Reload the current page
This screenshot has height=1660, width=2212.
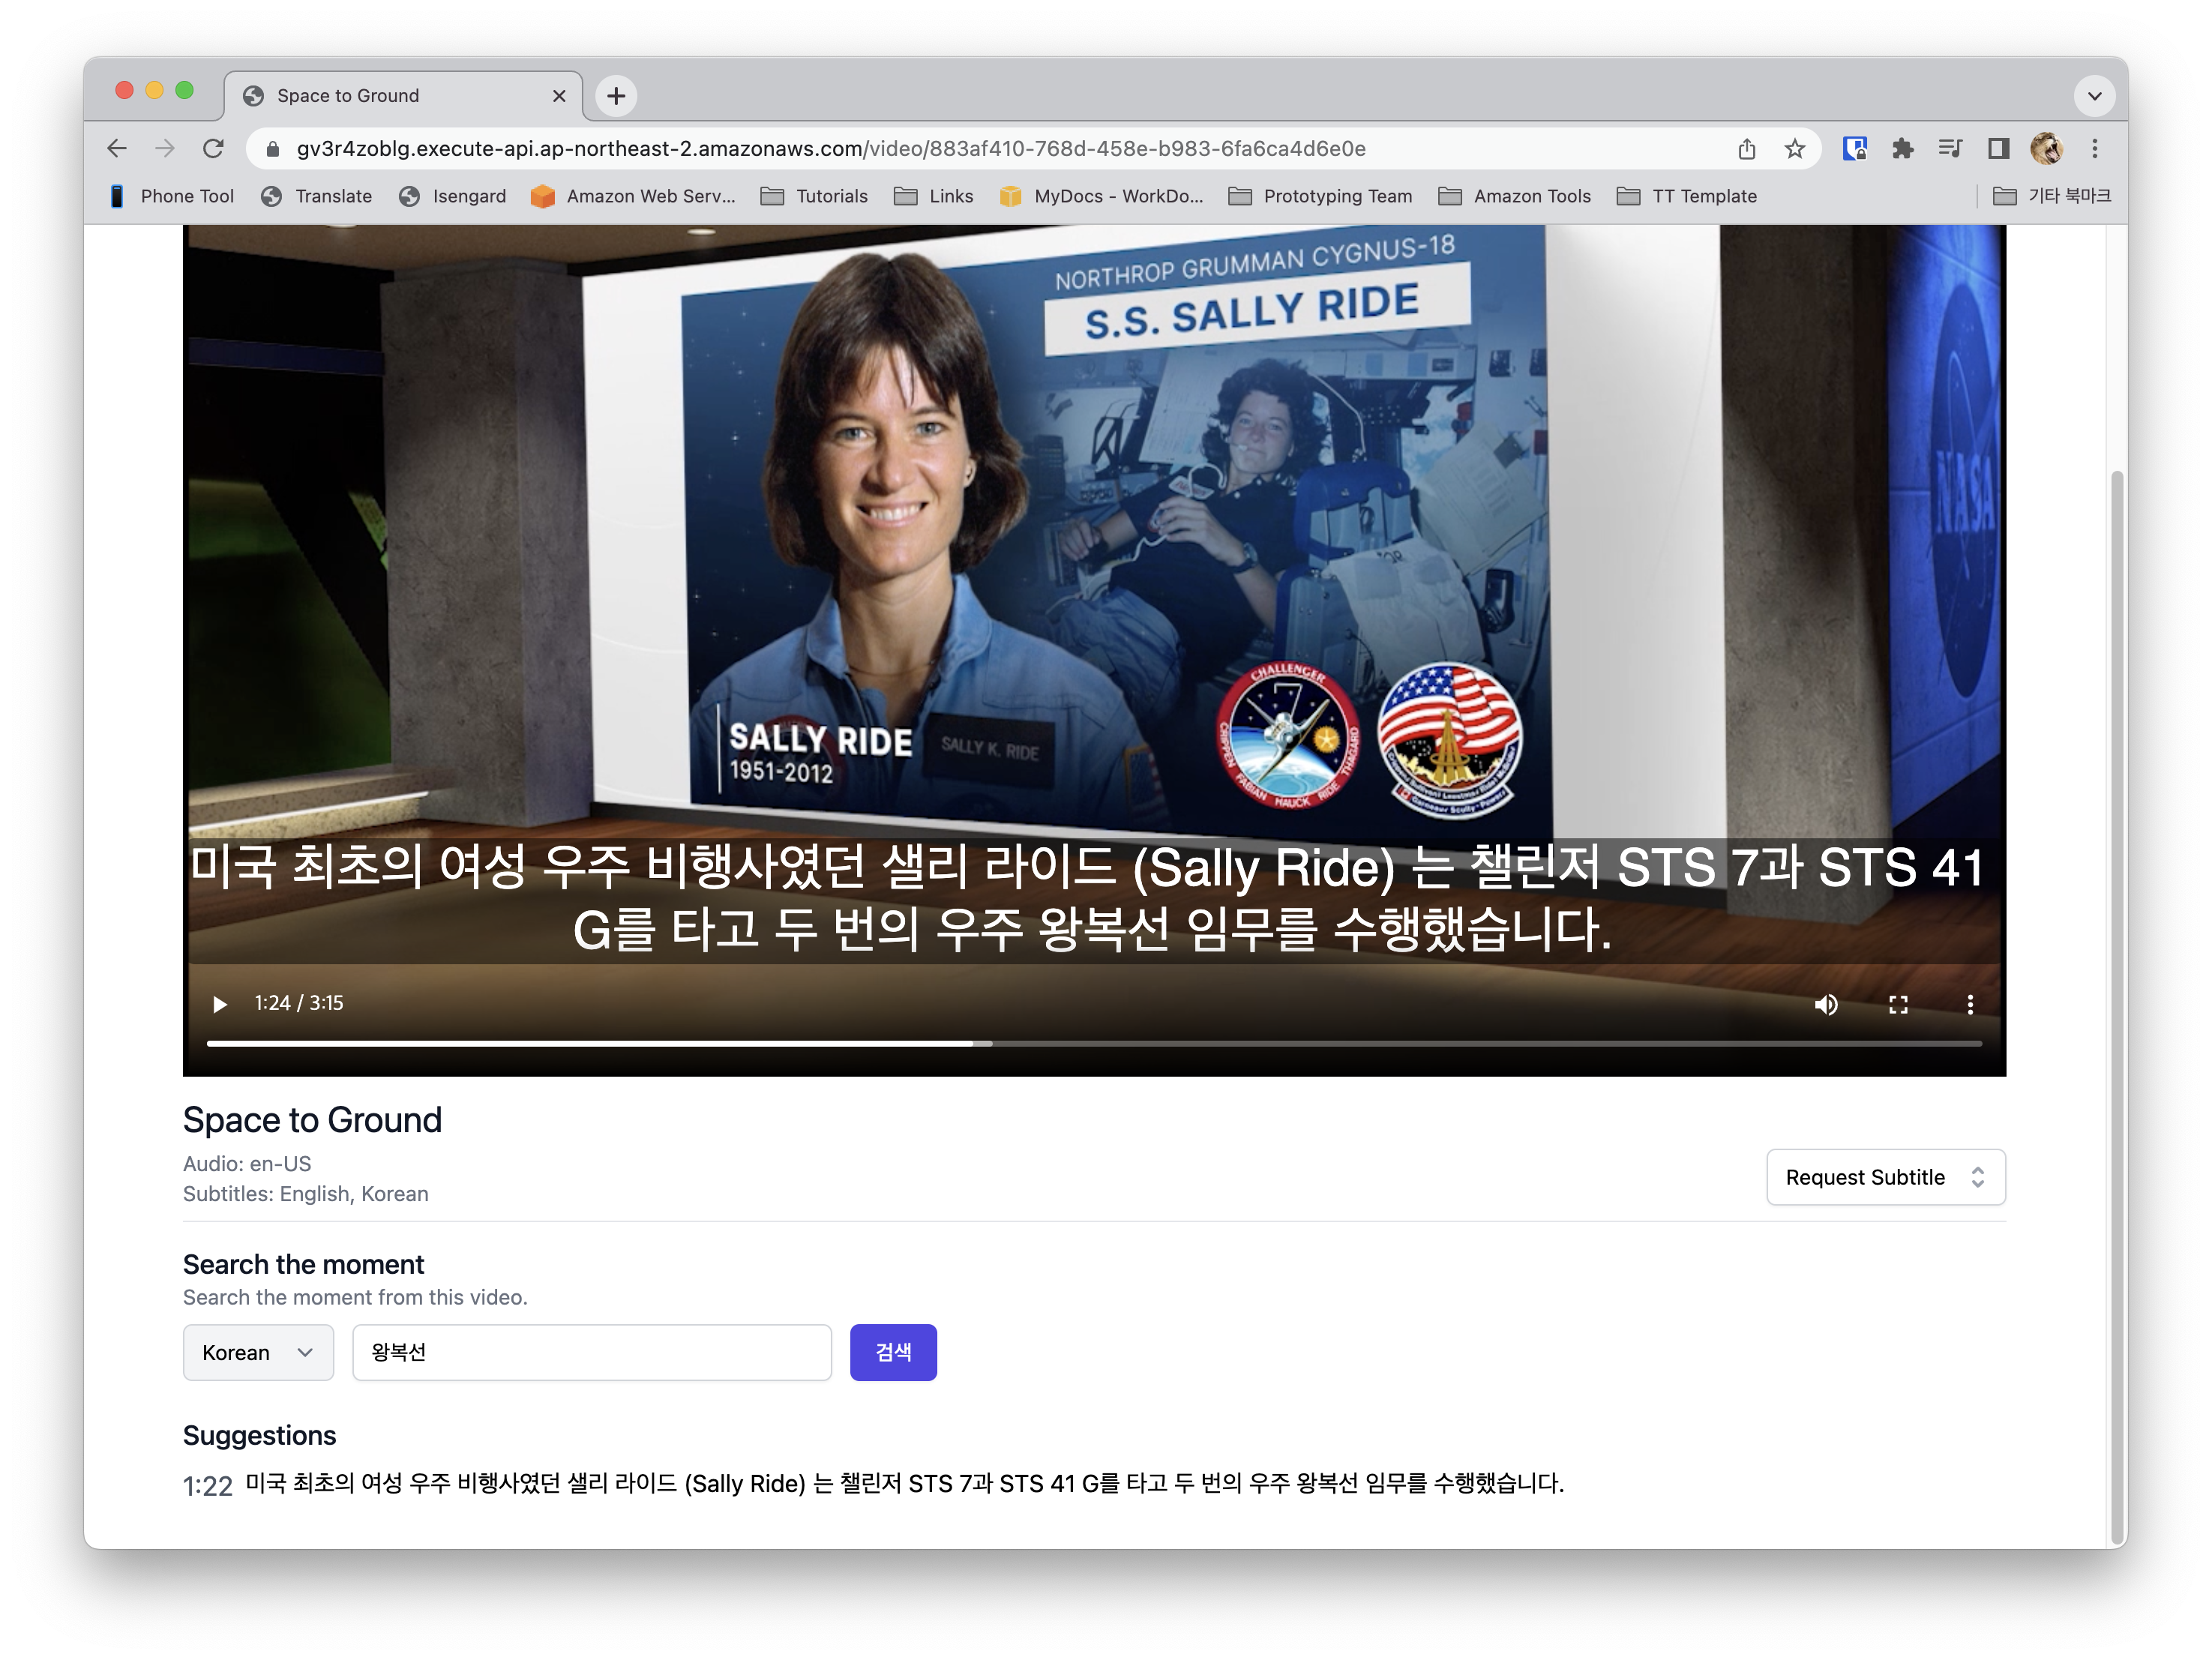click(x=213, y=149)
